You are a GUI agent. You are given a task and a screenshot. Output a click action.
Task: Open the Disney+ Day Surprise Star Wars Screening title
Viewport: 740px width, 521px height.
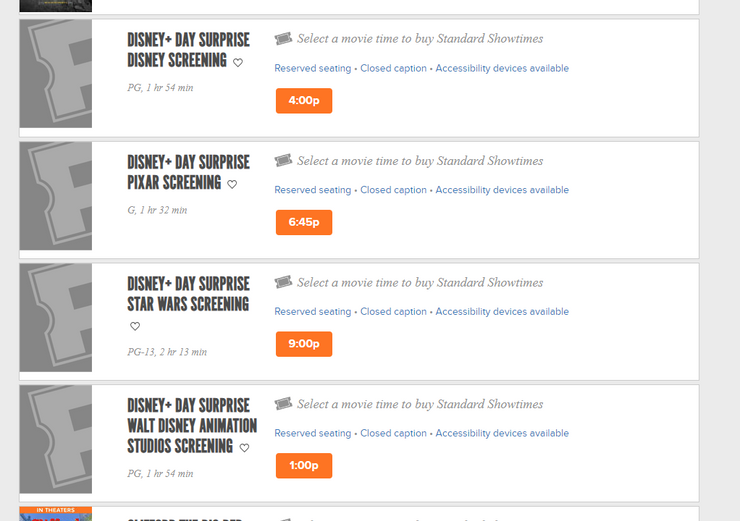(x=188, y=293)
